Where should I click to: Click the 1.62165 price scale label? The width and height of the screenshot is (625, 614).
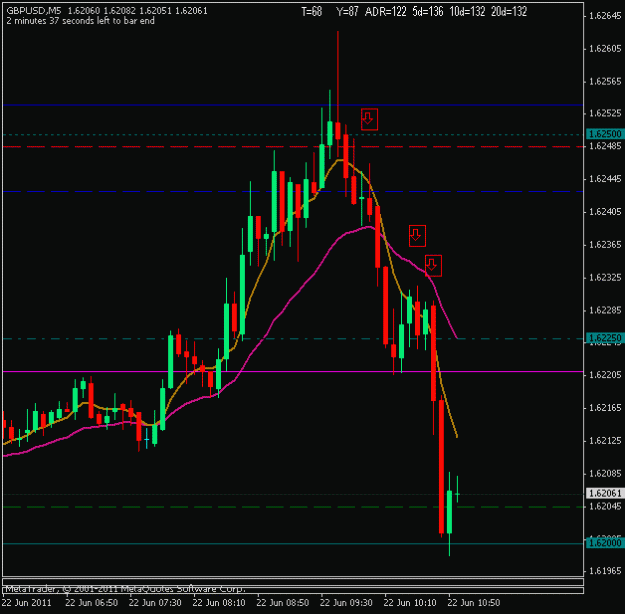click(x=605, y=408)
